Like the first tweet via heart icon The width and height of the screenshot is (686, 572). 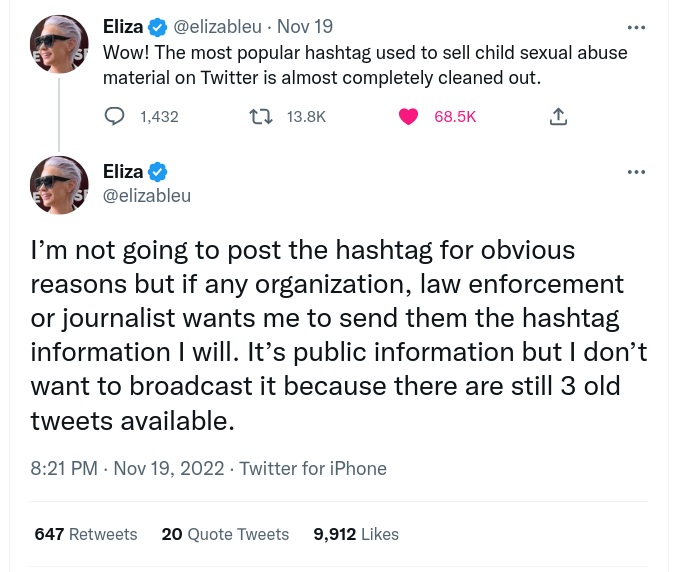coord(408,117)
